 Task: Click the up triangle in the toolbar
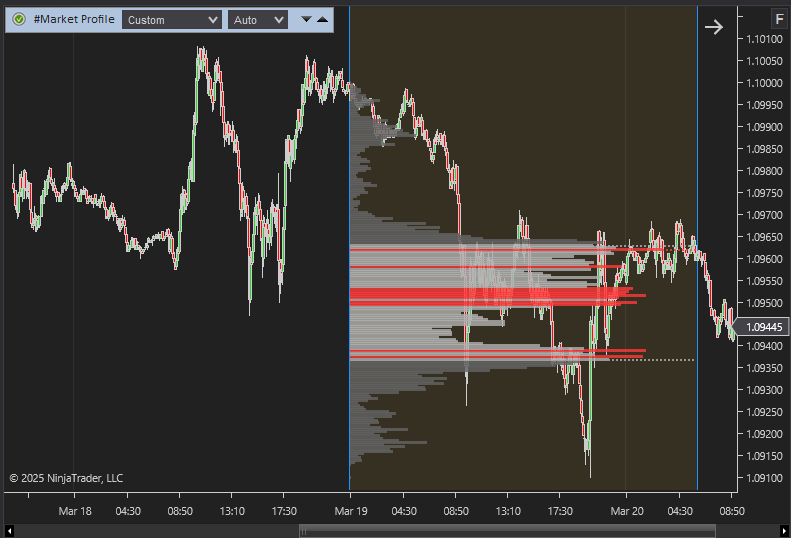[x=322, y=19]
